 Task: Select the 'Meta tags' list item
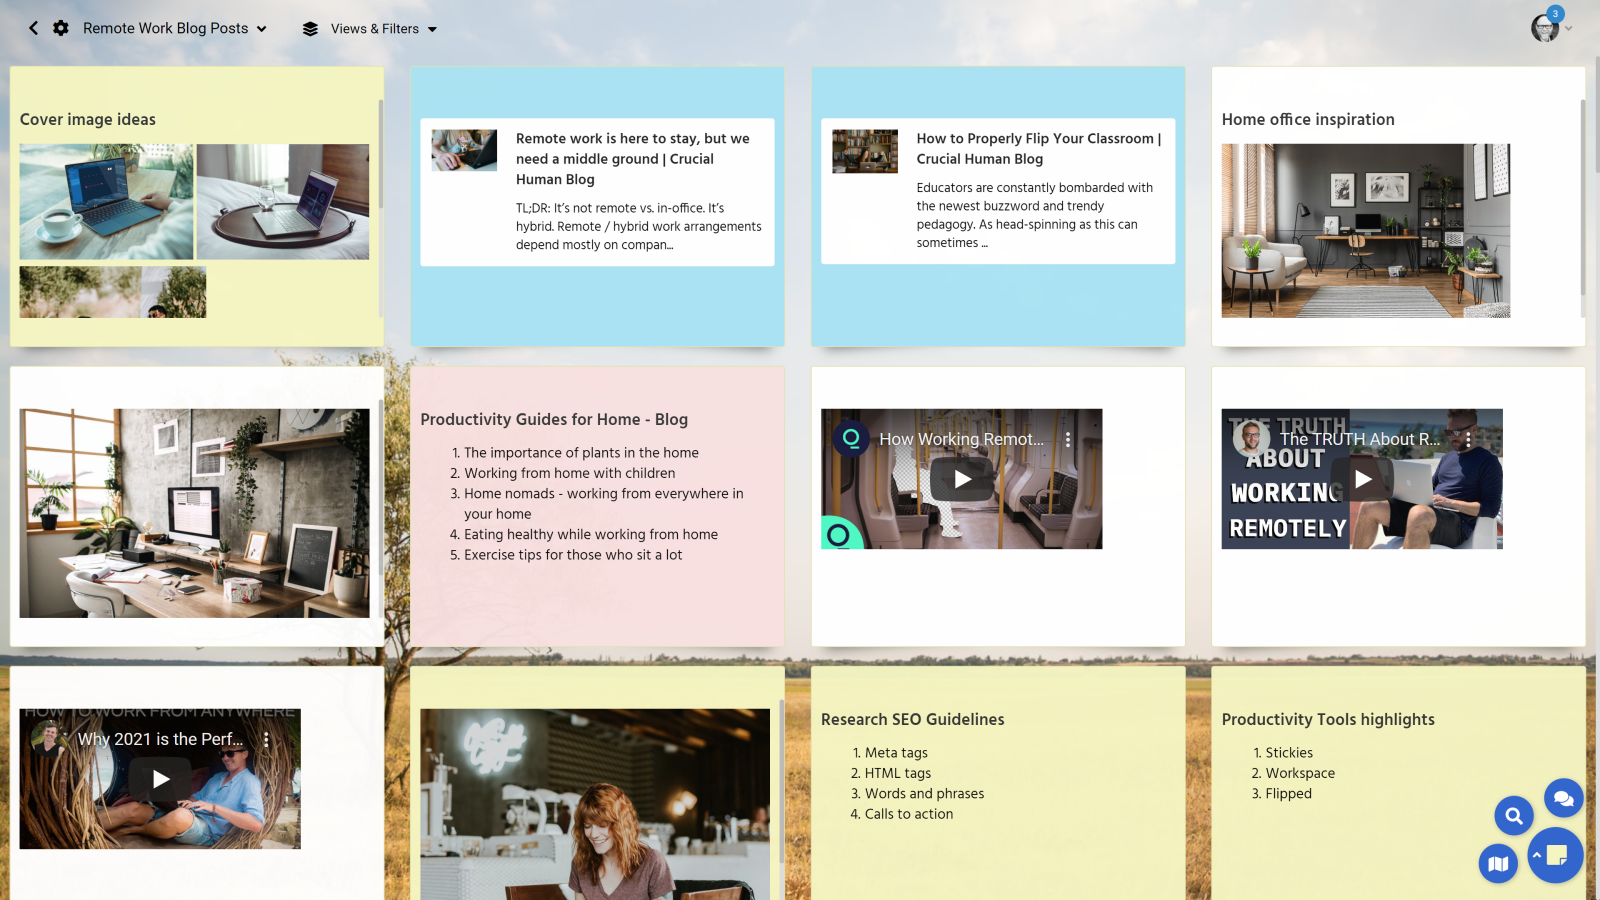(x=896, y=753)
